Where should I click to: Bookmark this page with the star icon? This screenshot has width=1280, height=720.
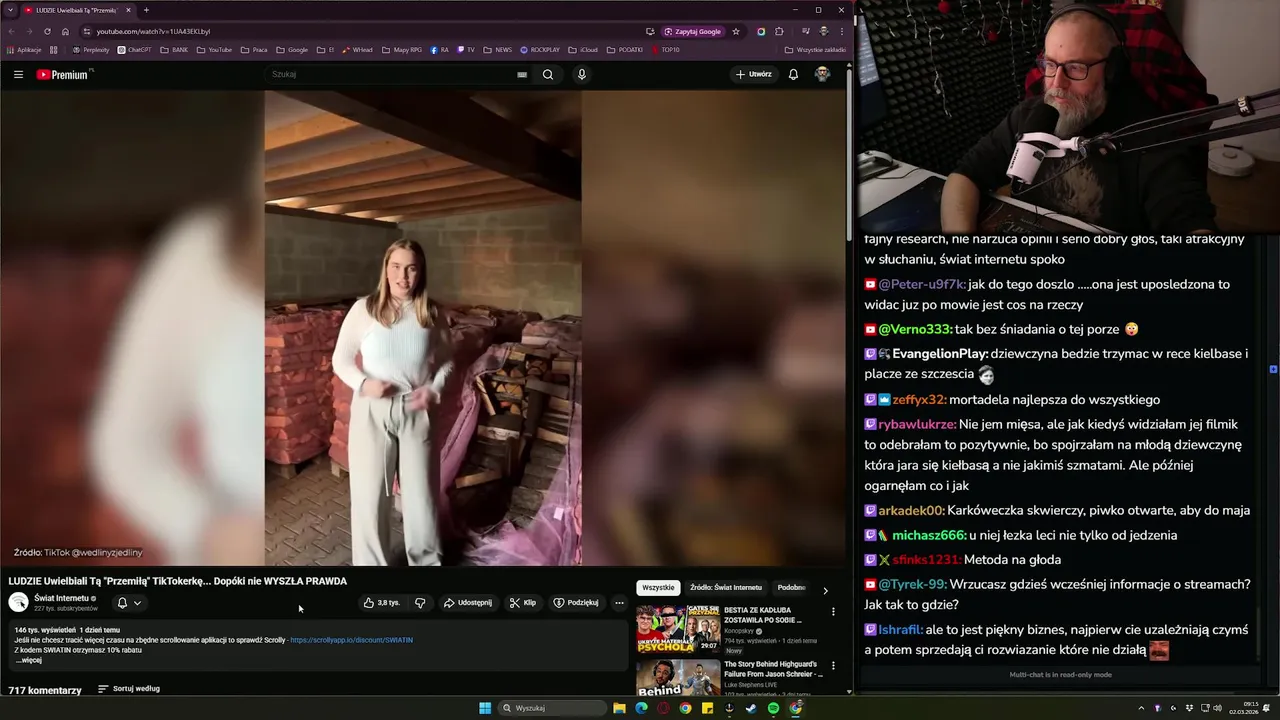736,31
